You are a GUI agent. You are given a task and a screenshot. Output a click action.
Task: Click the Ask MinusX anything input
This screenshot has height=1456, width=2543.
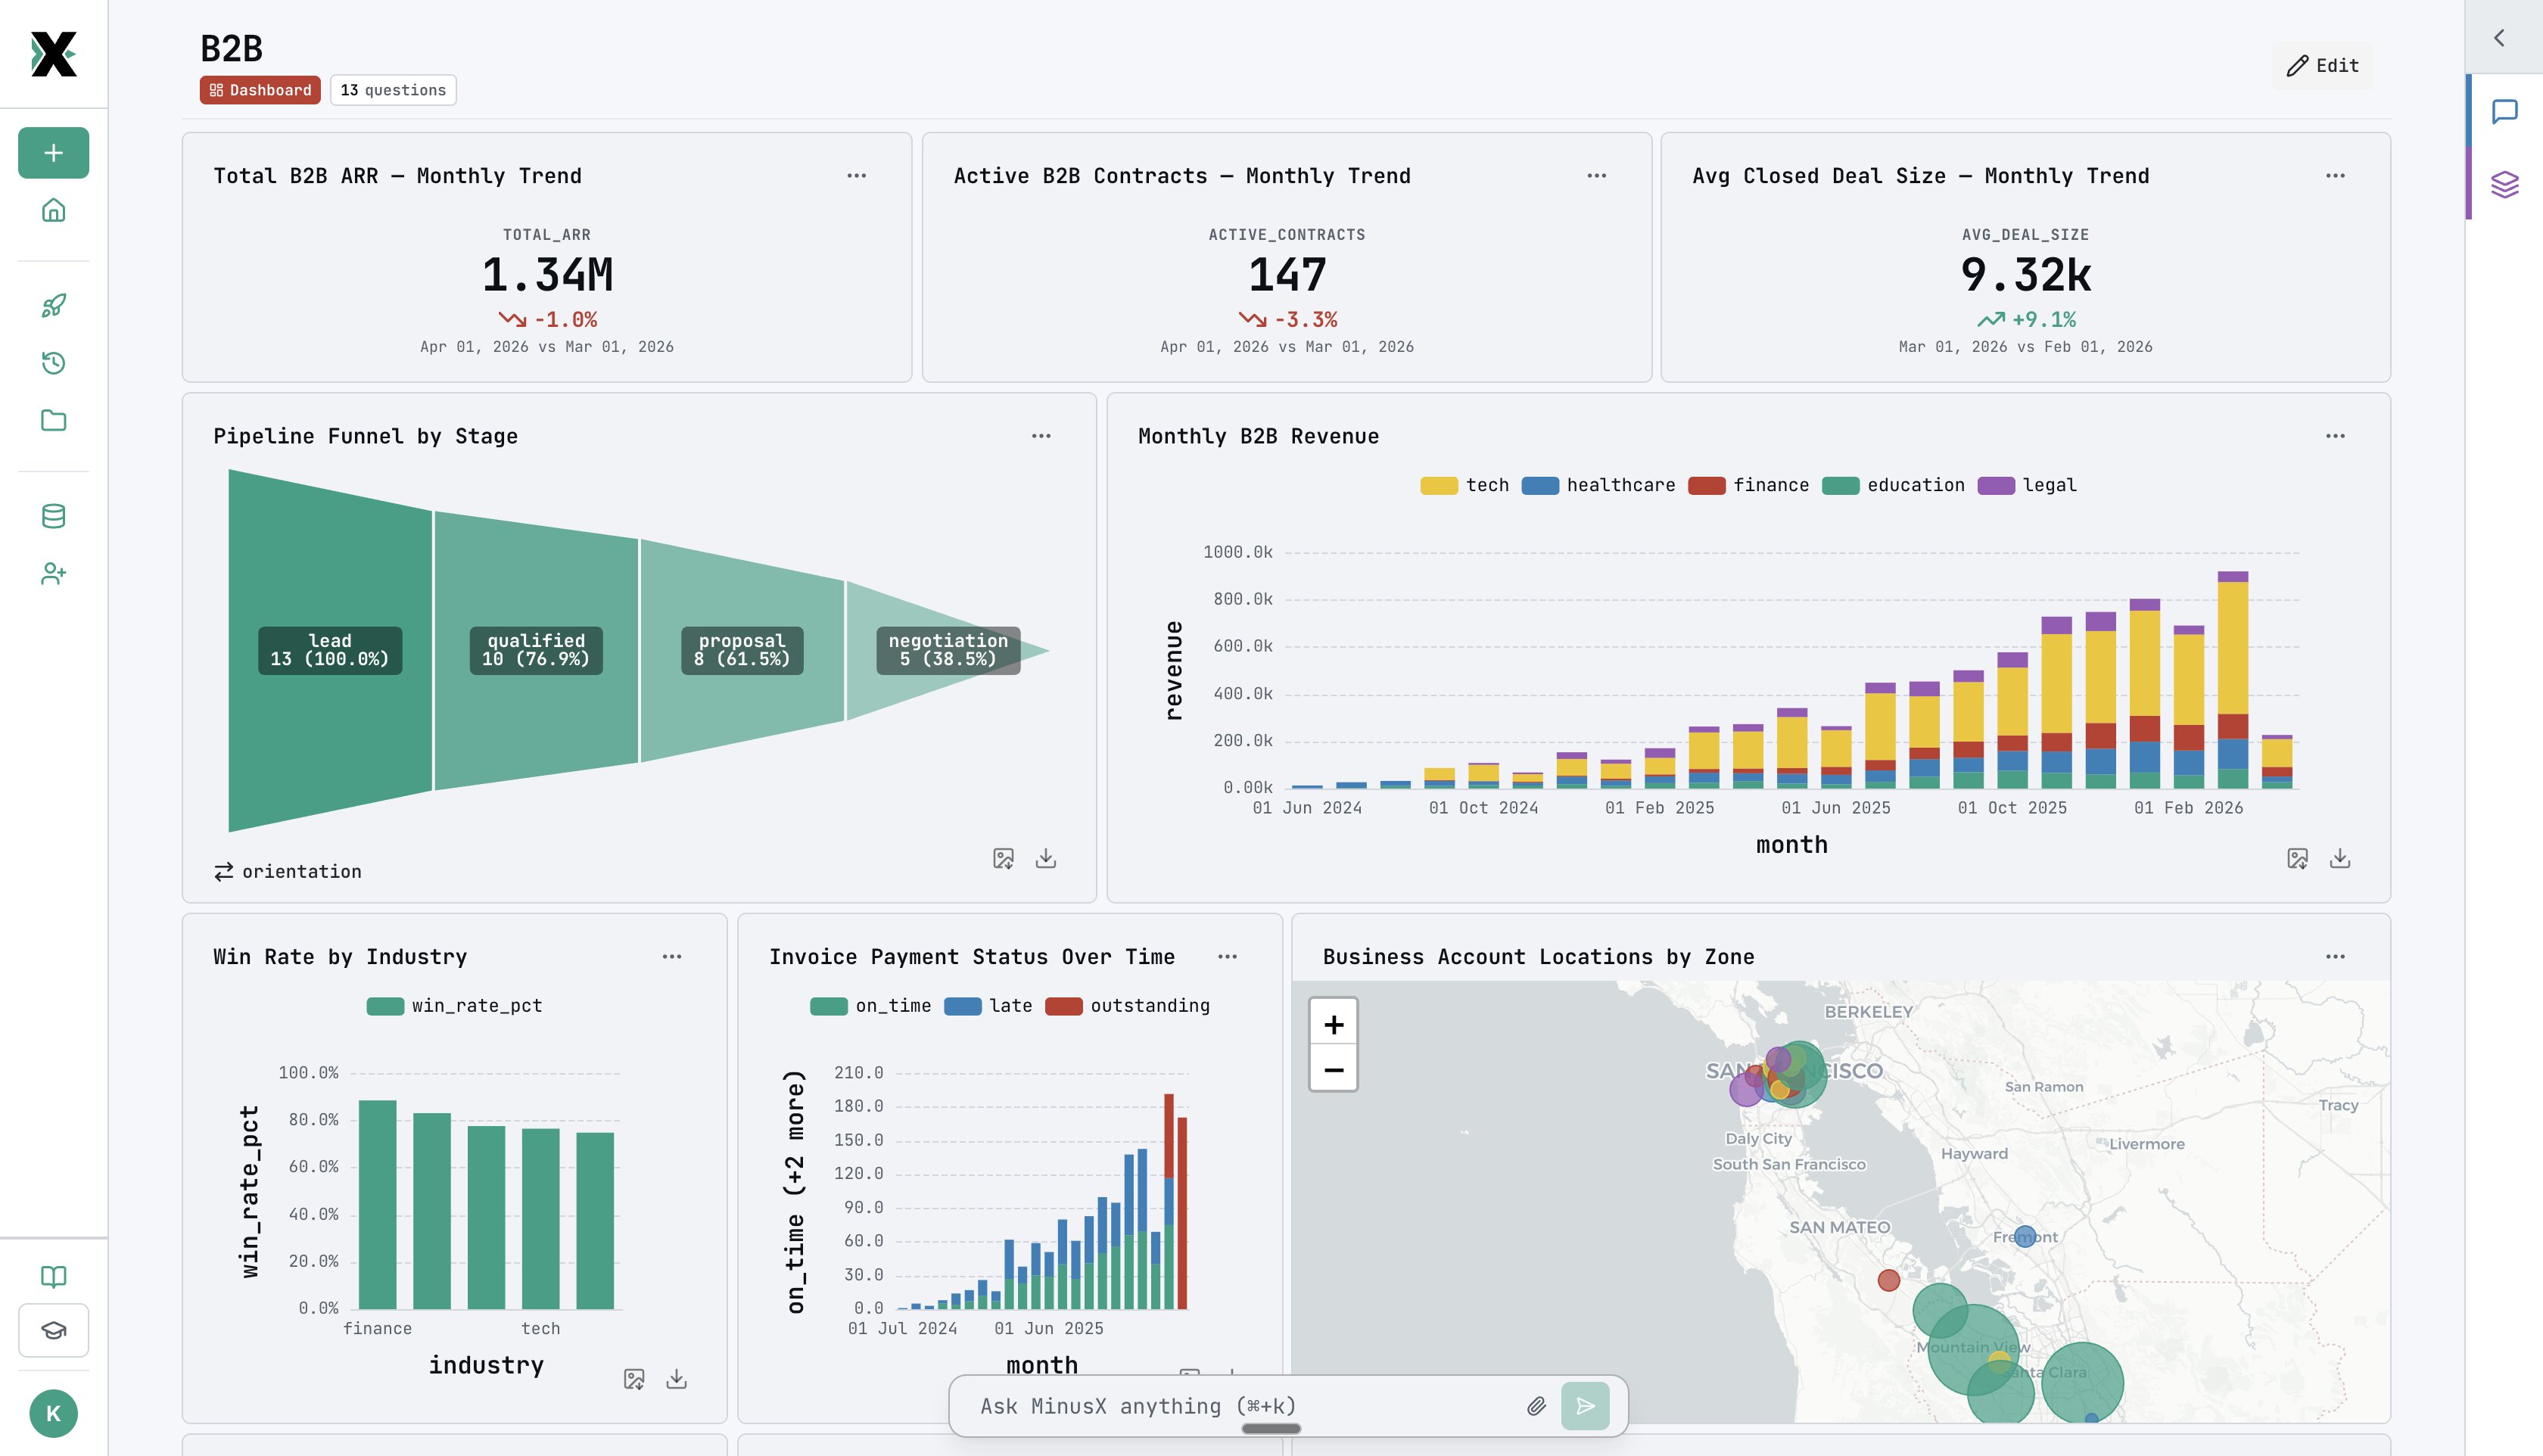point(1240,1406)
